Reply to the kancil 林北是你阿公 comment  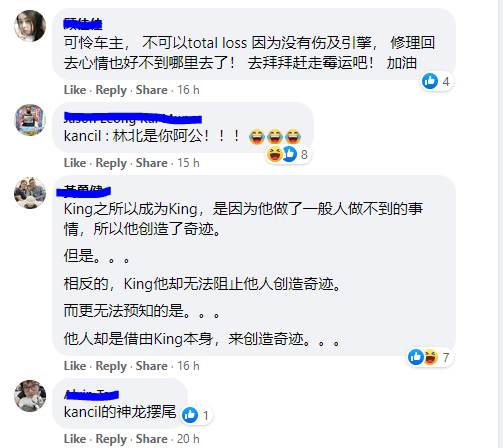coord(111,163)
